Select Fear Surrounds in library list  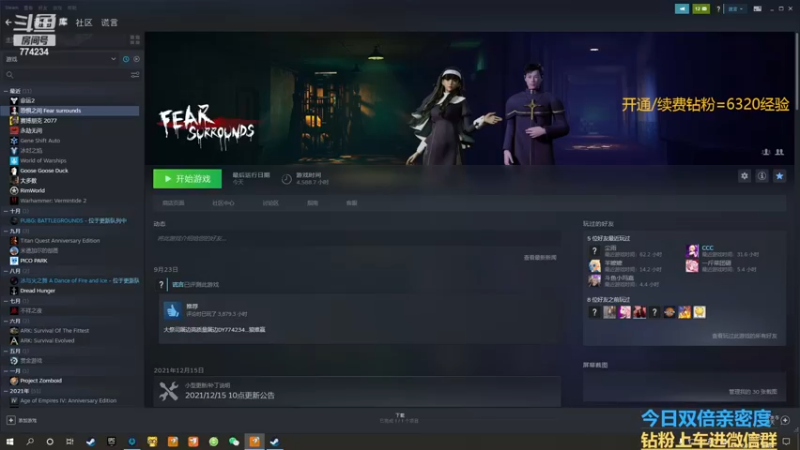click(70, 111)
